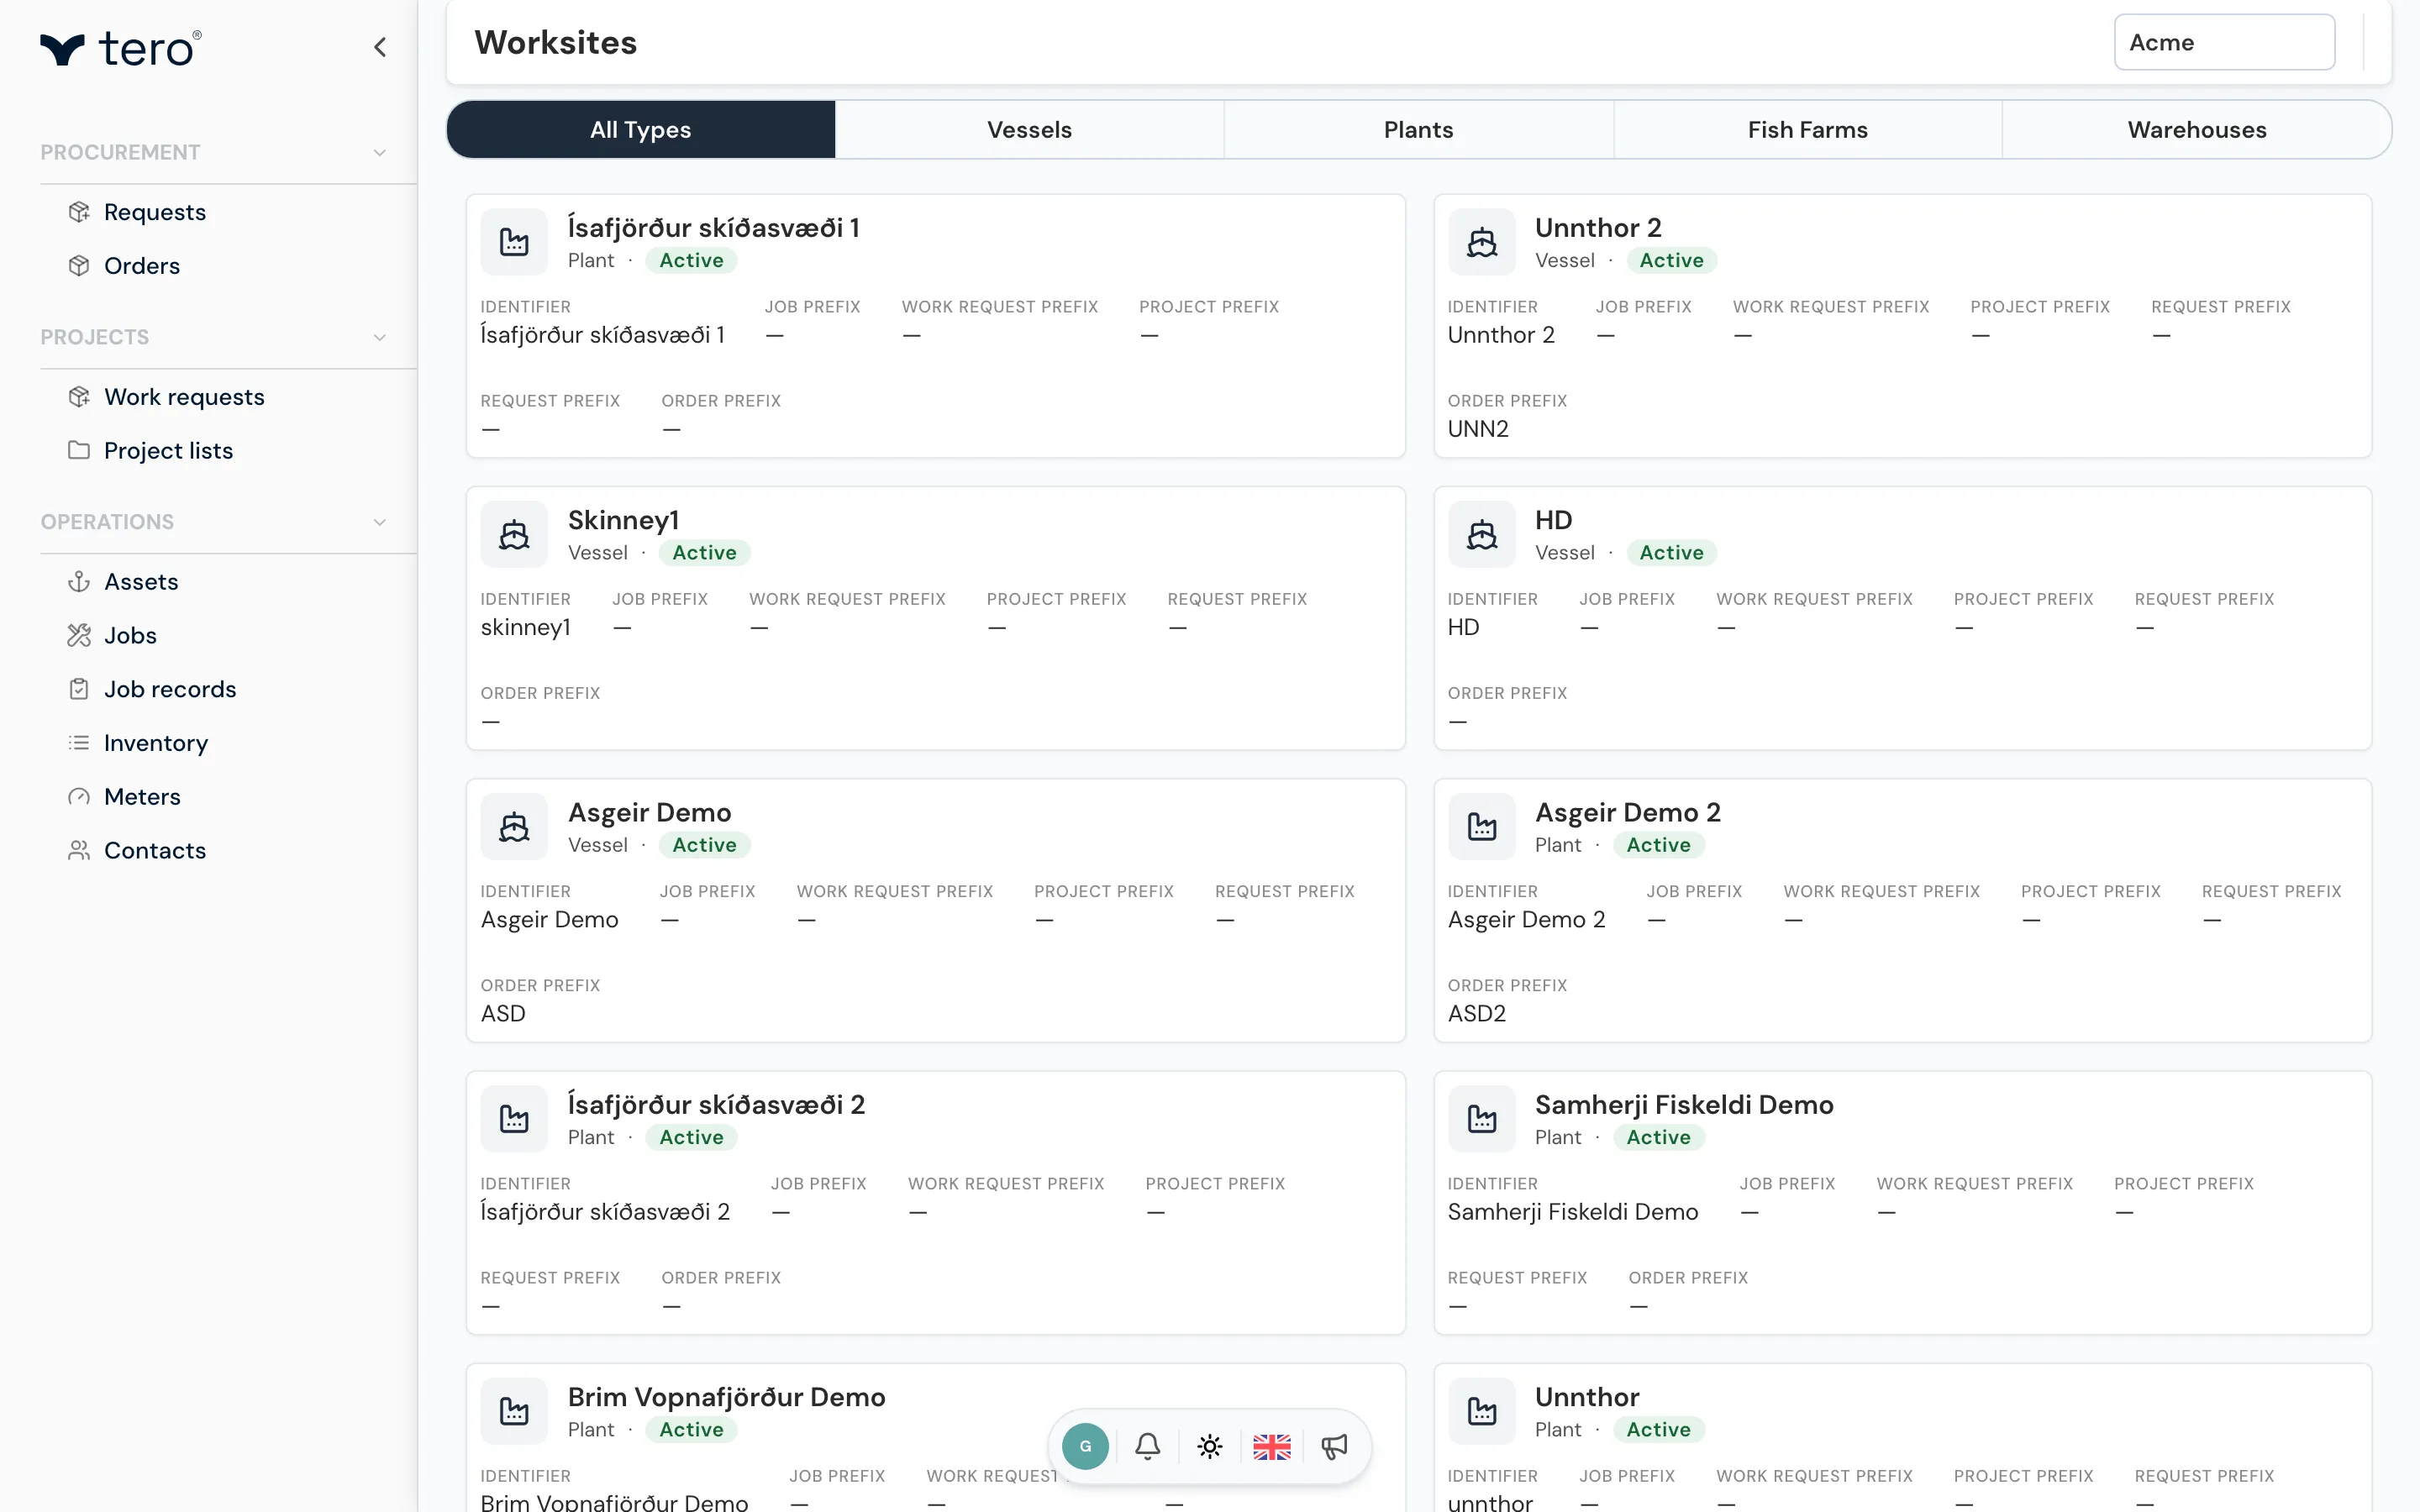Screen dimensions: 2420x1512
Task: Click plant icon on the Unnthor card
Action: click(1481, 1411)
